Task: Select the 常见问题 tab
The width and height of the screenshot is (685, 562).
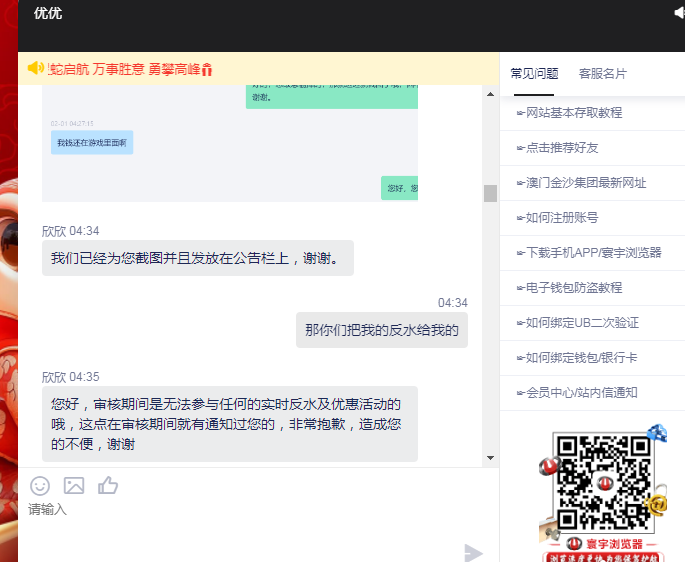Action: pyautogui.click(x=534, y=74)
